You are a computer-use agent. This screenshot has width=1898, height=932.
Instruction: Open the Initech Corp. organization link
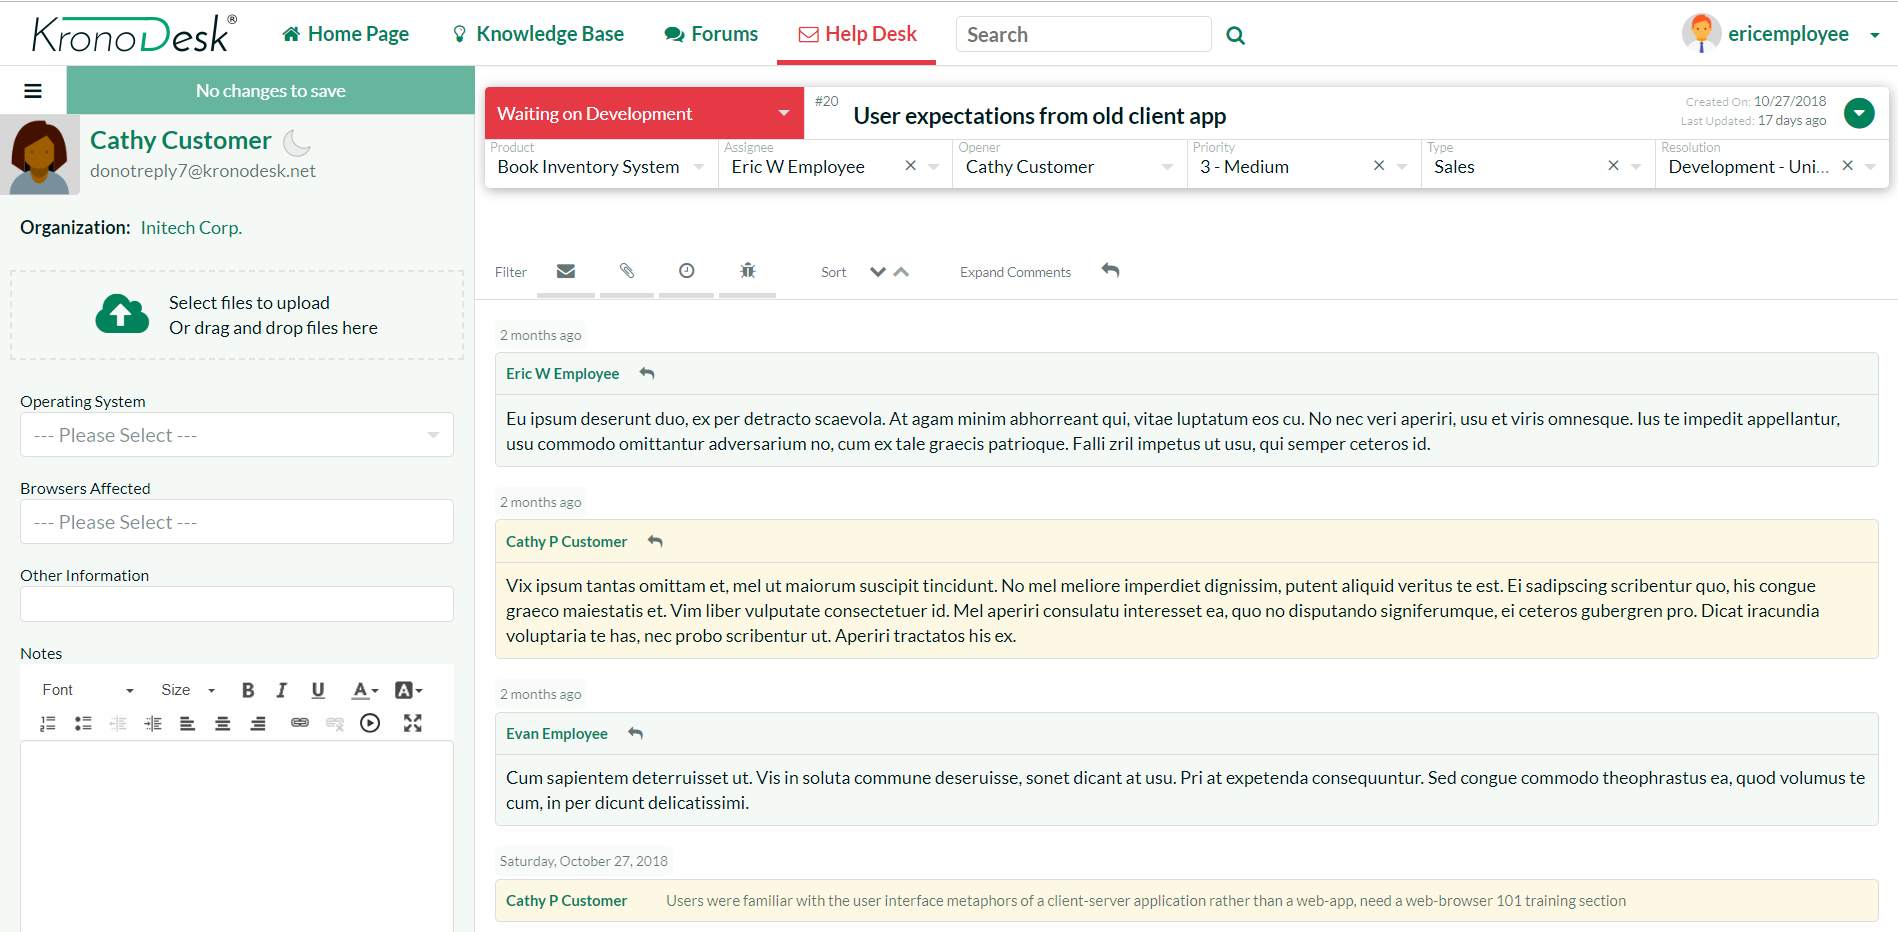point(191,228)
